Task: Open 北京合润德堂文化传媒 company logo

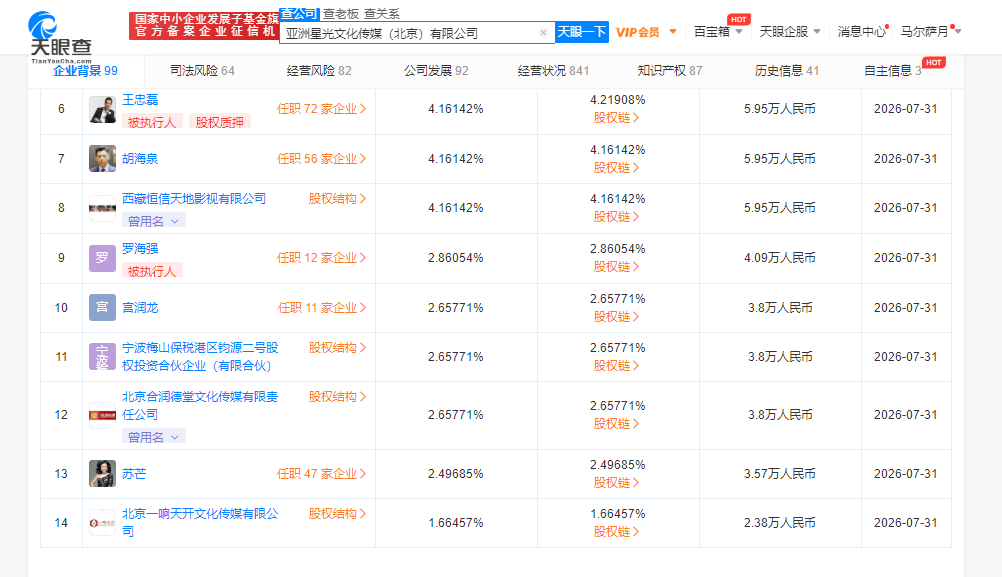Action: coord(102,415)
